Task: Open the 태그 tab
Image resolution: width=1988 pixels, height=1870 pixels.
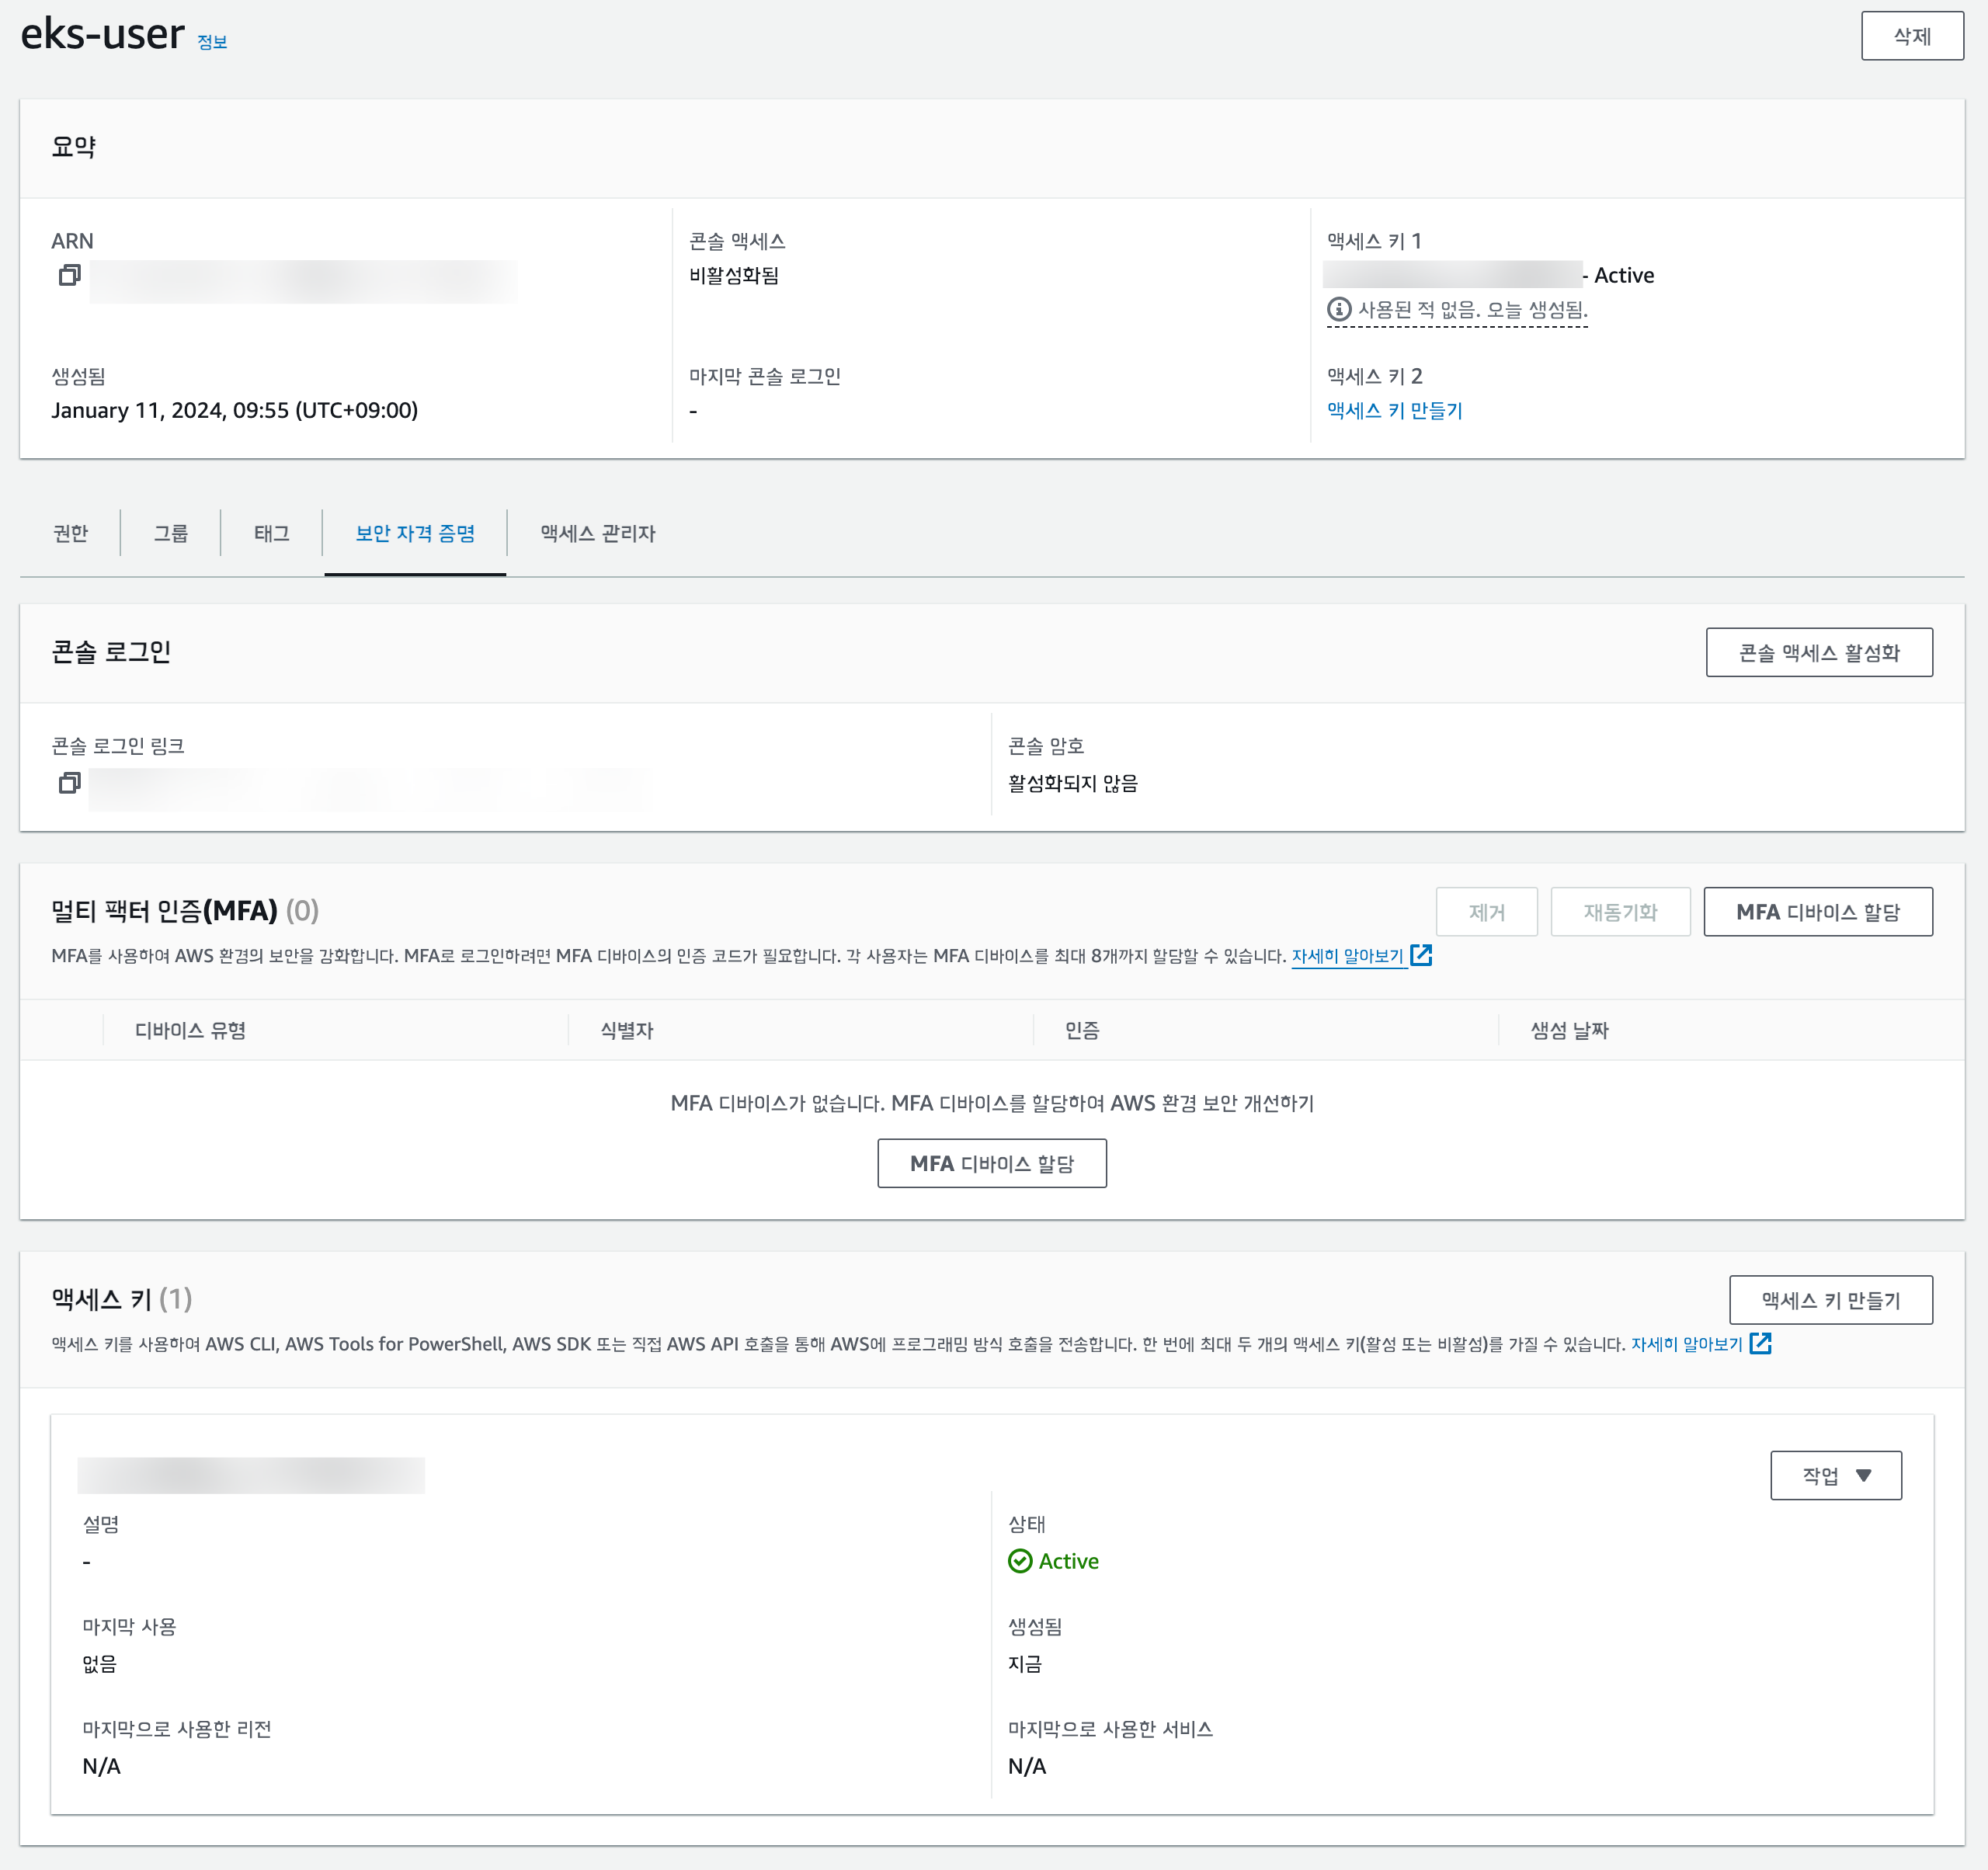Action: coord(271,533)
